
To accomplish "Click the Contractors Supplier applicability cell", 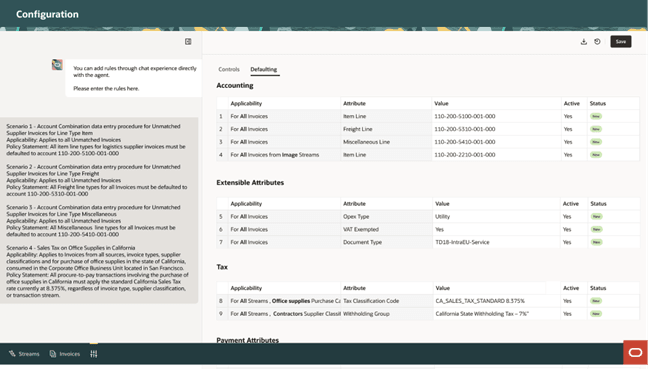I will 285,314.
